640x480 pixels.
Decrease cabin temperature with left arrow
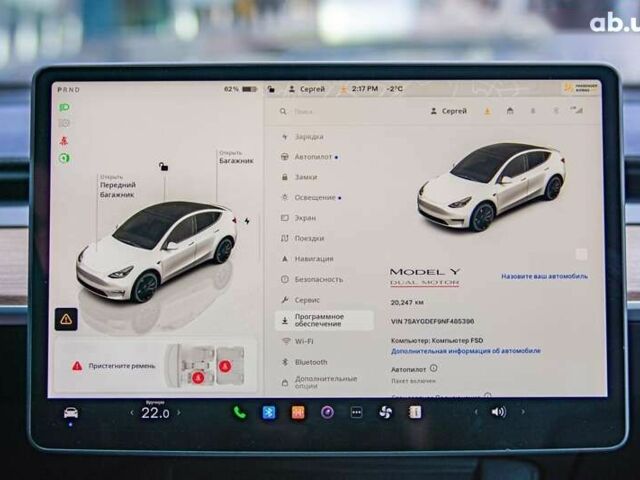pyautogui.click(x=132, y=413)
